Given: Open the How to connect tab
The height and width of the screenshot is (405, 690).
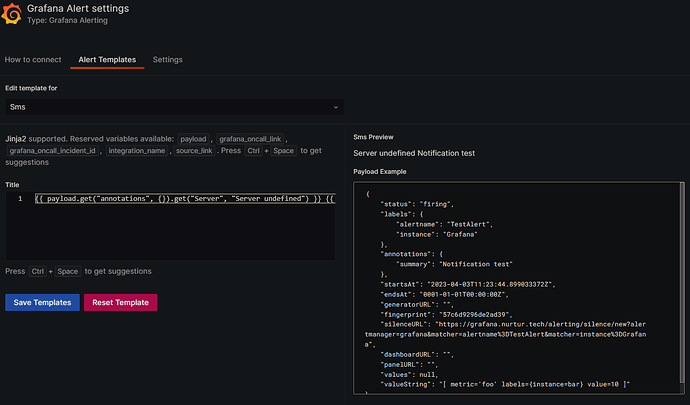Looking at the screenshot, I should pyautogui.click(x=33, y=59).
